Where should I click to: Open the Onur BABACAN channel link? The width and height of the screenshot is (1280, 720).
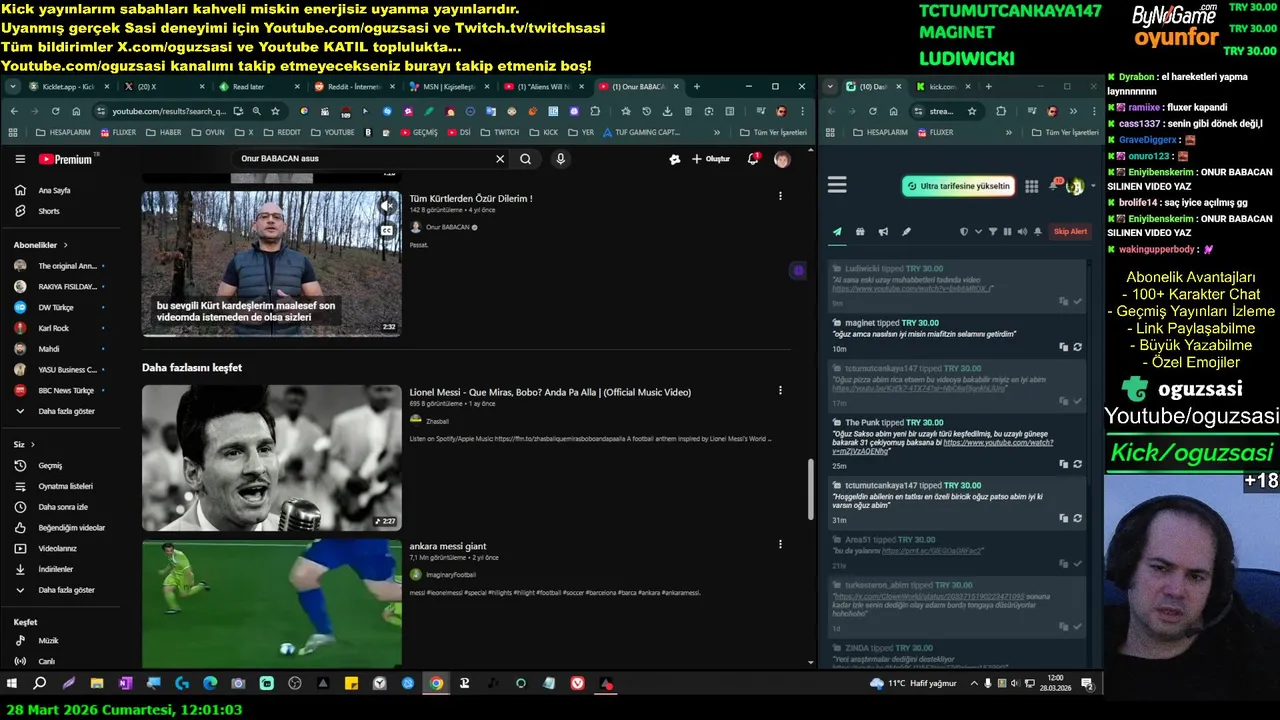(x=447, y=227)
